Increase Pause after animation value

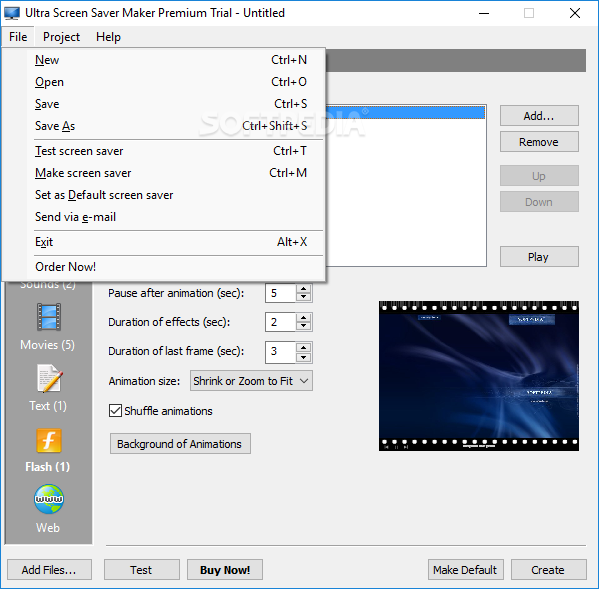(x=303, y=289)
